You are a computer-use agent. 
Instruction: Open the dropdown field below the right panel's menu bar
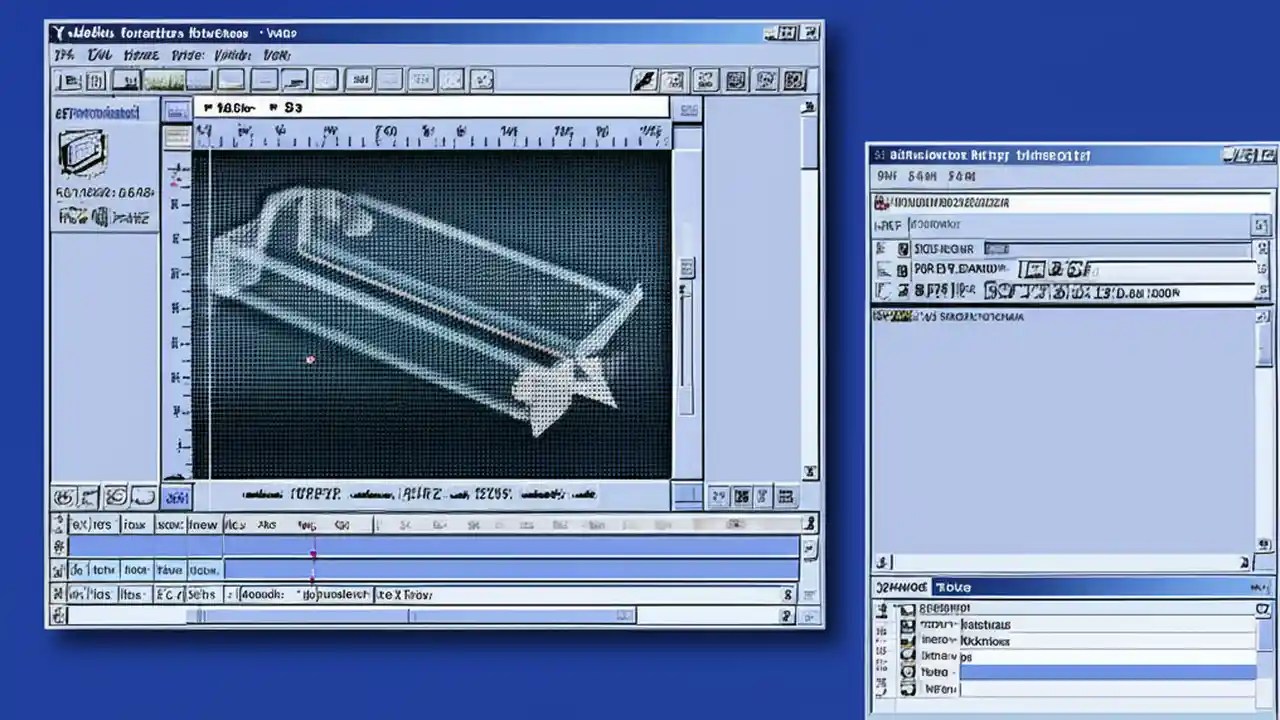pos(1070,224)
